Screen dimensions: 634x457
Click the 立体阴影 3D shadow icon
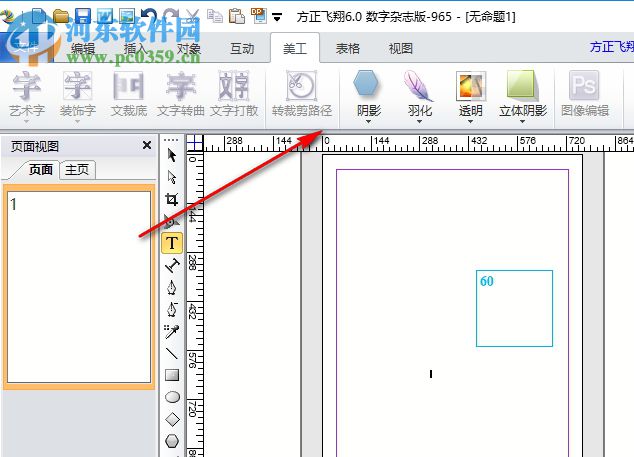point(522,85)
